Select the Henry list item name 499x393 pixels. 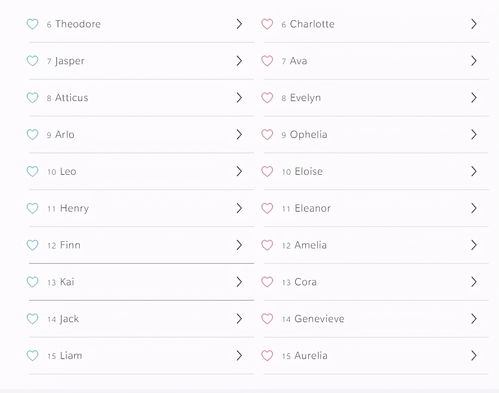(x=74, y=209)
